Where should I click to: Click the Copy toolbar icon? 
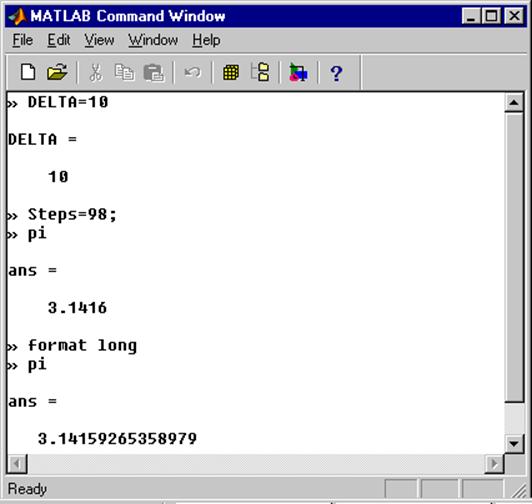coord(124,73)
